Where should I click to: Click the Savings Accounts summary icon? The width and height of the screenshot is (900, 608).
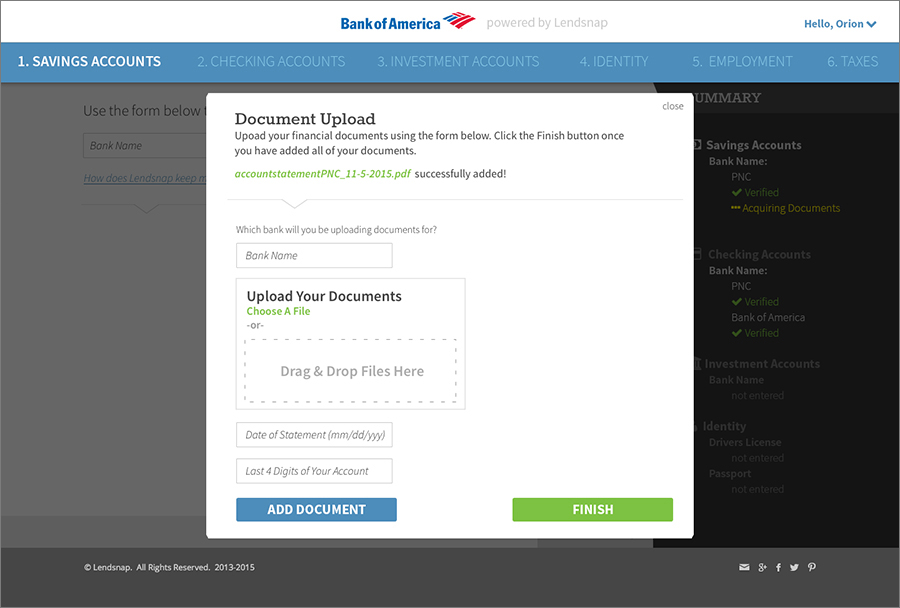coord(698,145)
